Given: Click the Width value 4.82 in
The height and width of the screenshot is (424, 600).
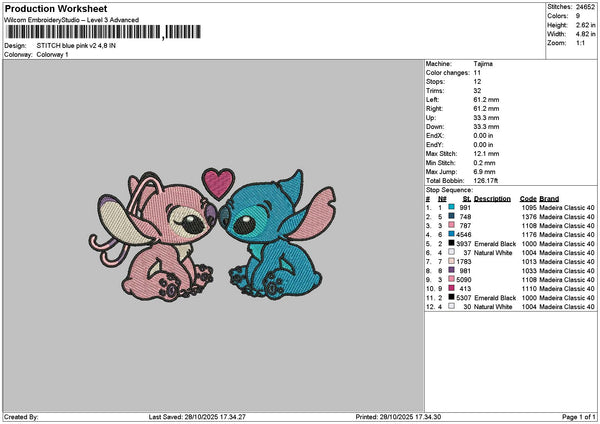Looking at the screenshot, I should [585, 34].
